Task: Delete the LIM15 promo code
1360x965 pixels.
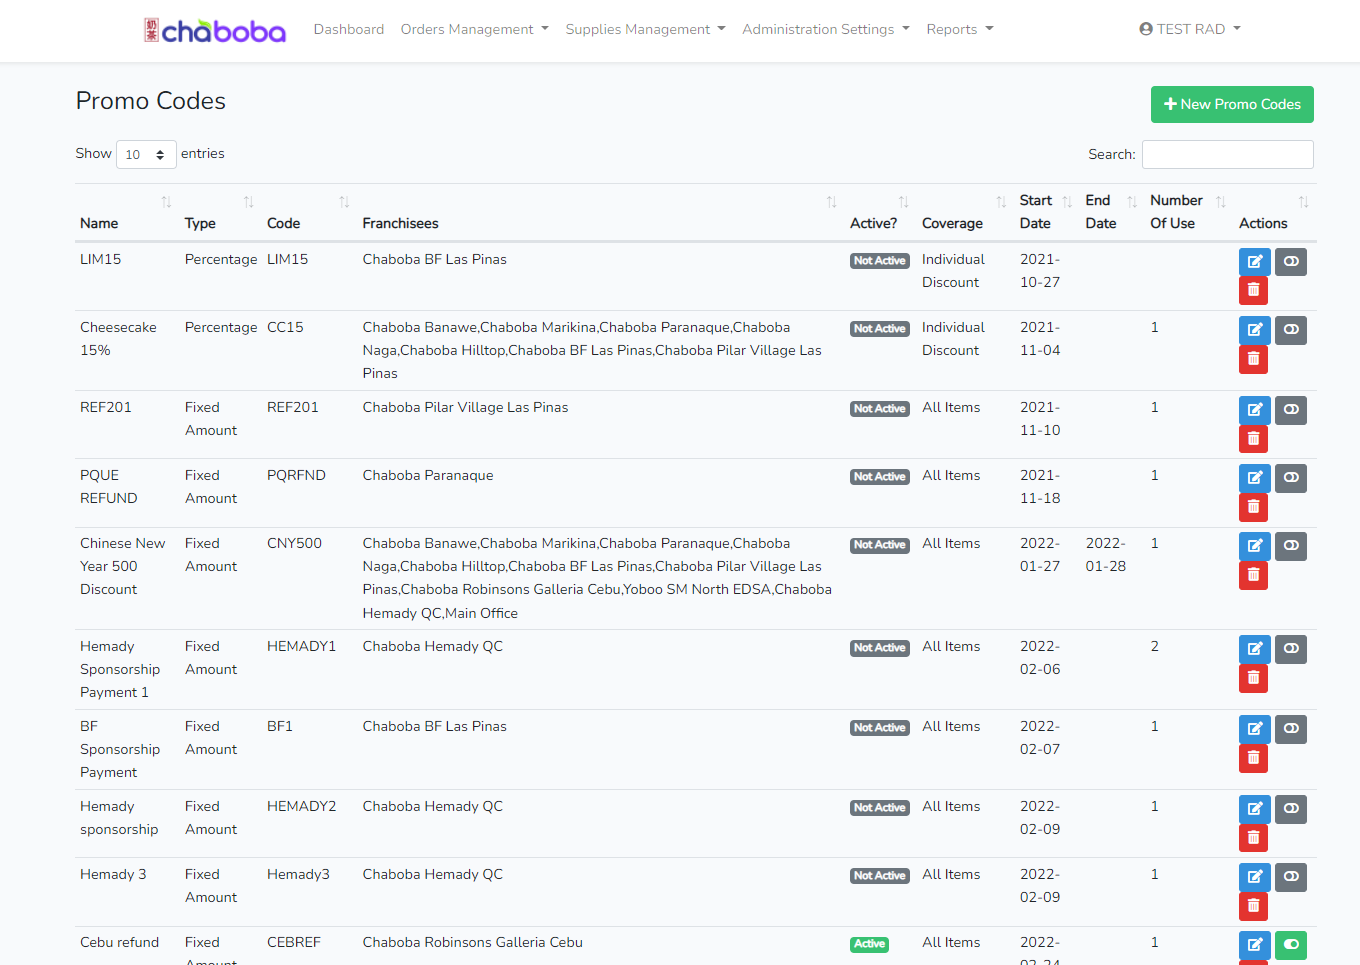Action: click(1253, 290)
